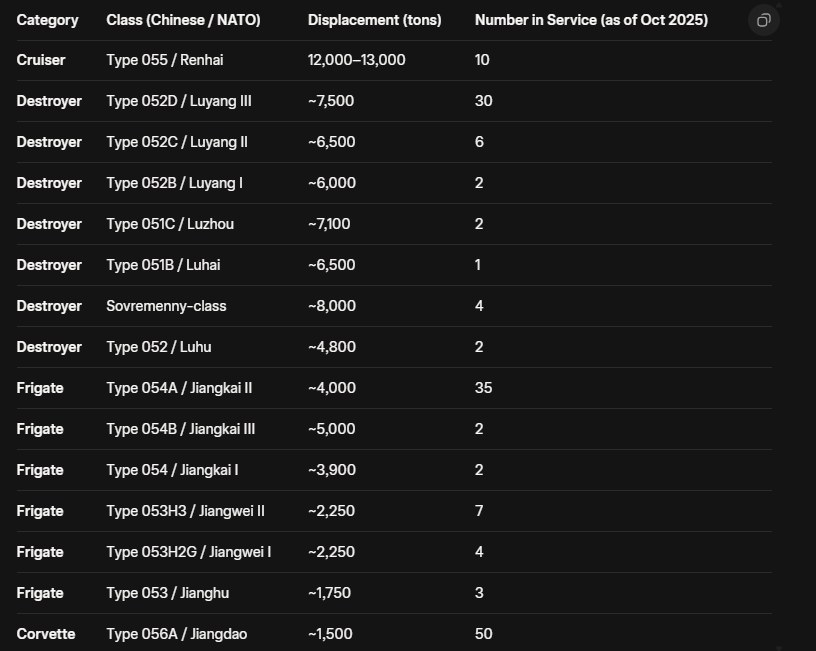The height and width of the screenshot is (651, 816).
Task: Click the 'Sovremenny-class' cell
Action: click(167, 306)
